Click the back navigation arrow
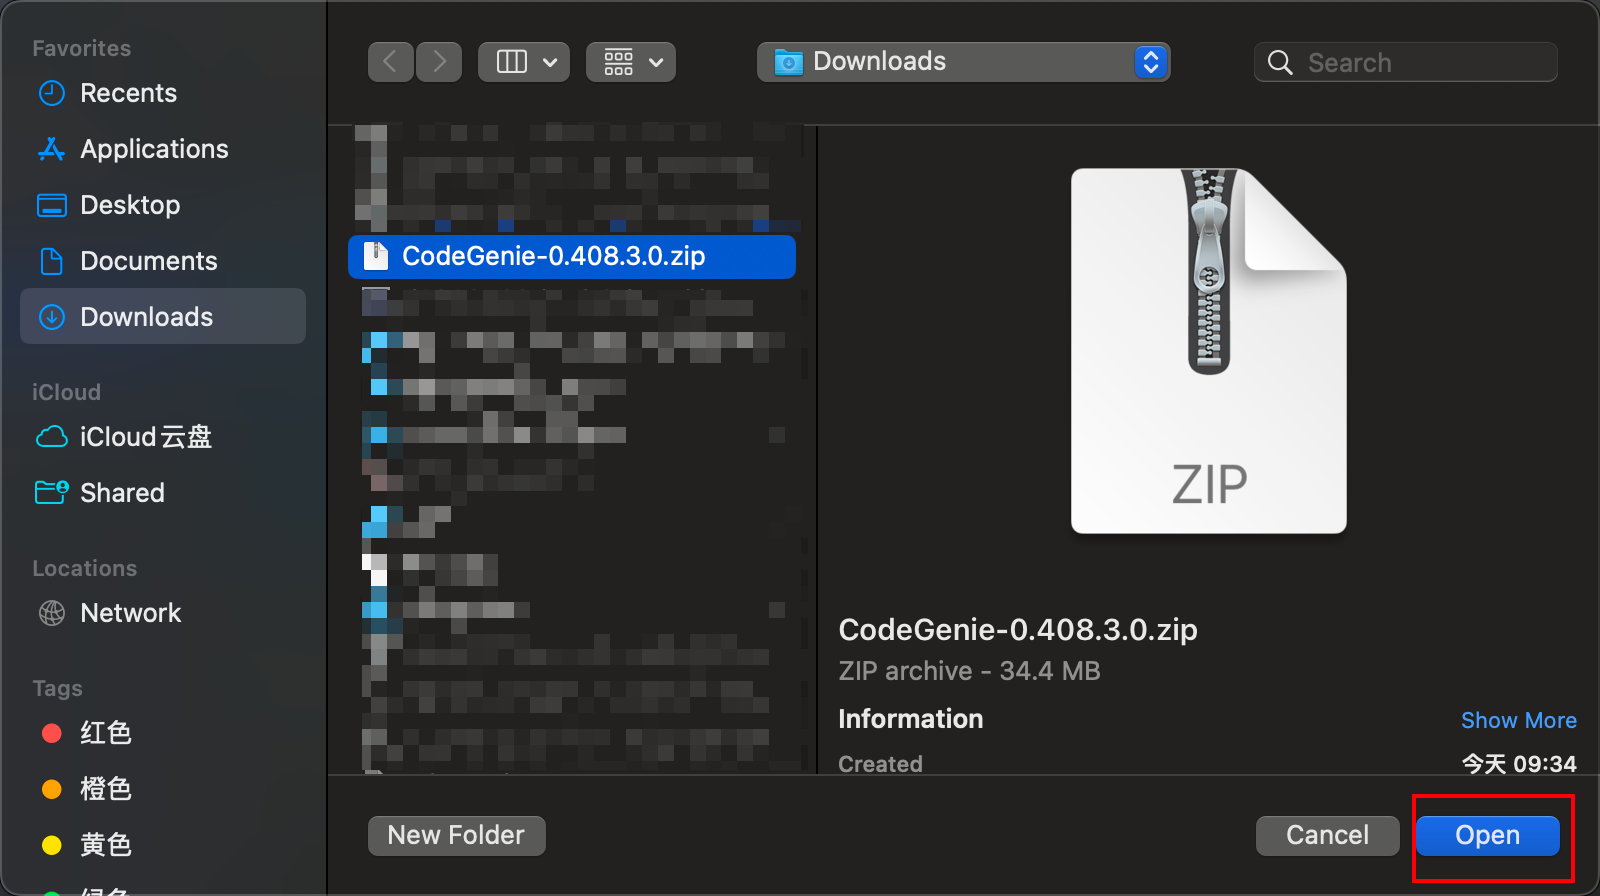The height and width of the screenshot is (896, 1600). tap(391, 62)
